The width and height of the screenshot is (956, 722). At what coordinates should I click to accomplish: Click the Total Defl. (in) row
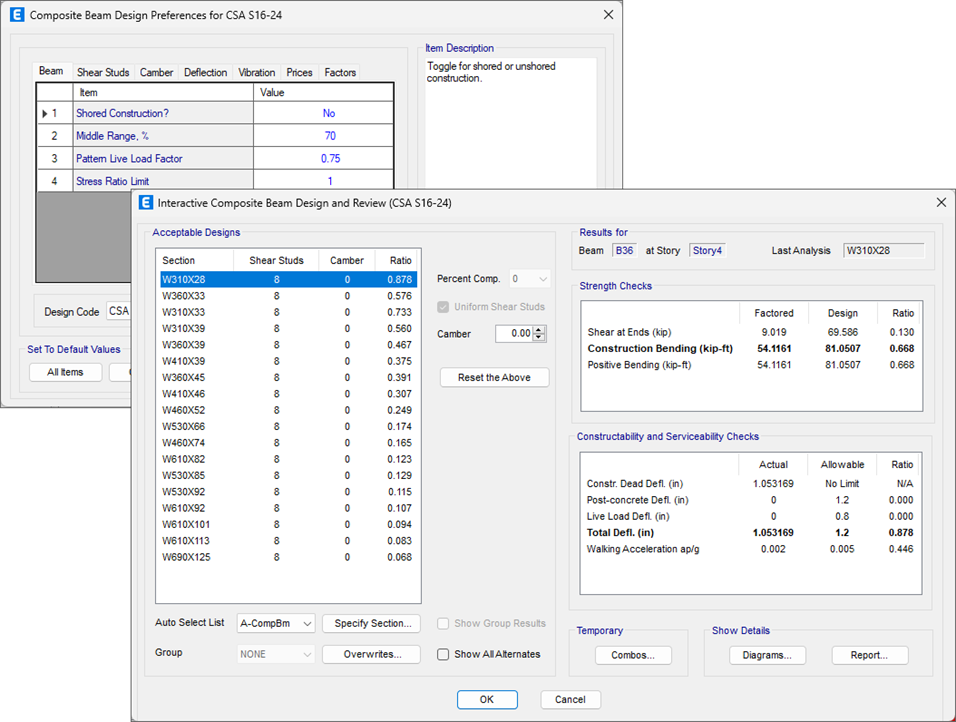[751, 533]
